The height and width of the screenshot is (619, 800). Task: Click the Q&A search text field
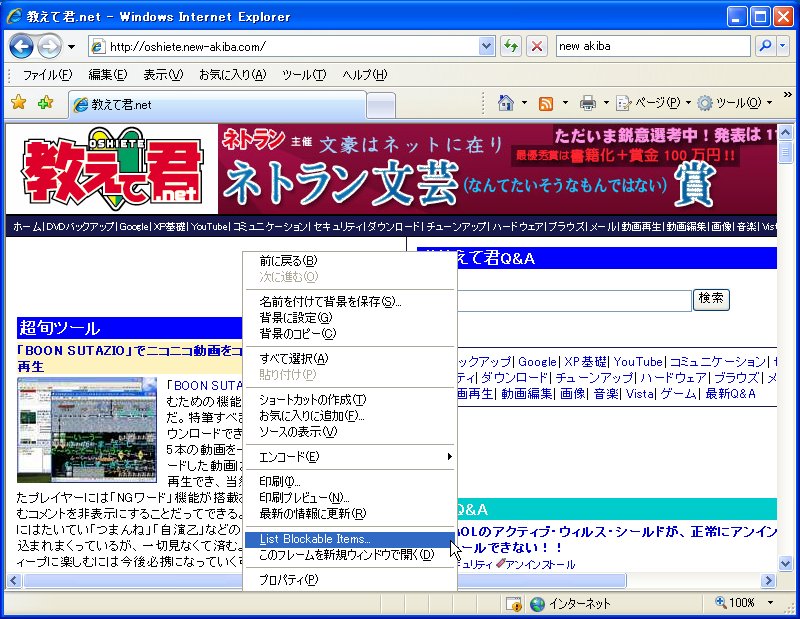tap(574, 301)
